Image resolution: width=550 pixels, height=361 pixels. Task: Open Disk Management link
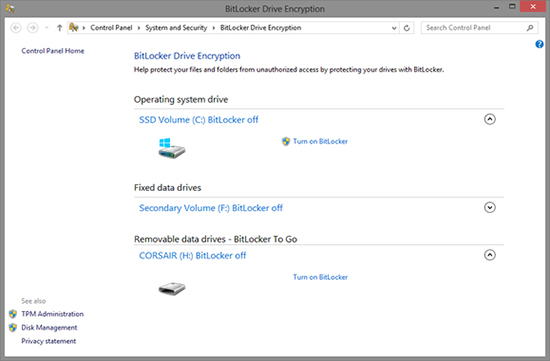(49, 328)
